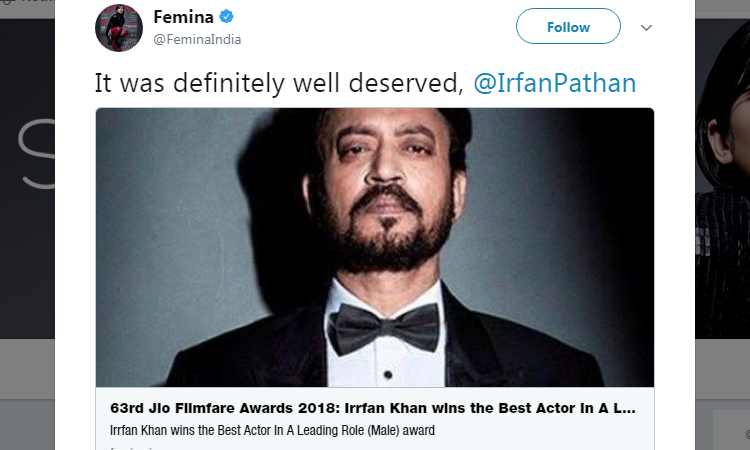
Task: Open the @IrfanPathan mention
Action: (553, 83)
